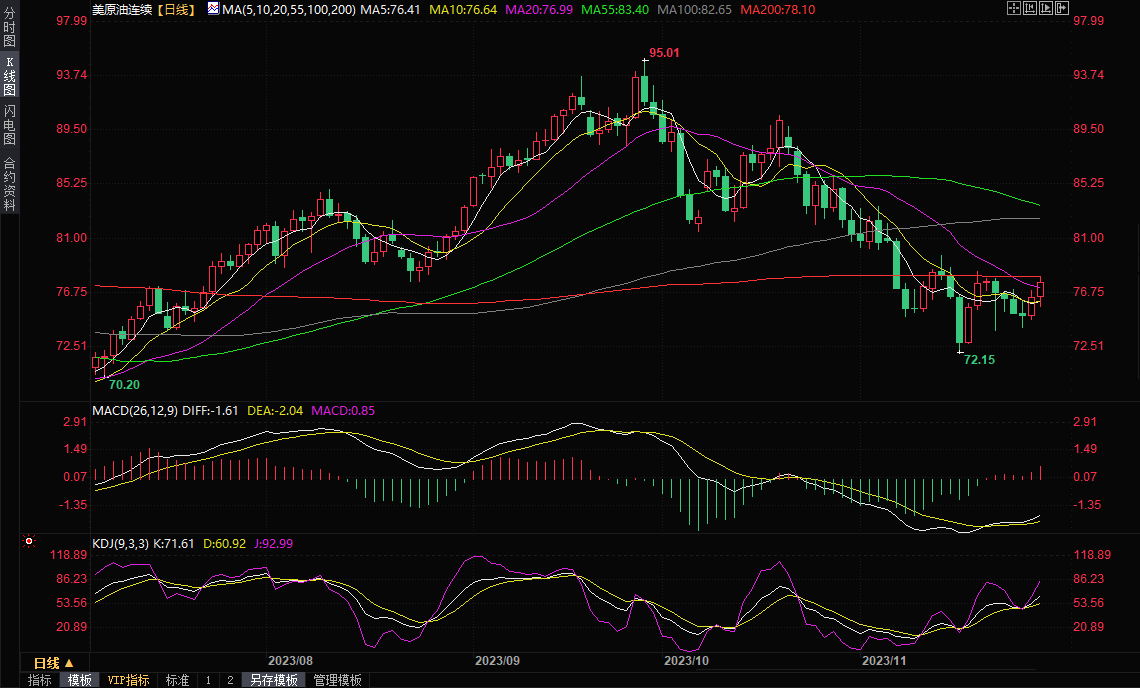
Task: Select template number 1
Action: [x=208, y=680]
